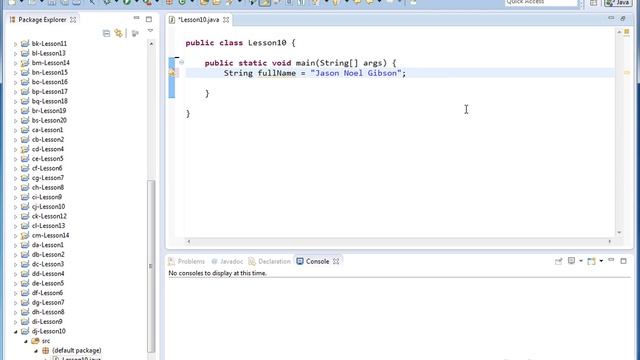The image size is (640, 360).
Task: Collapse all projects in Package Explorer
Action: coord(106,33)
